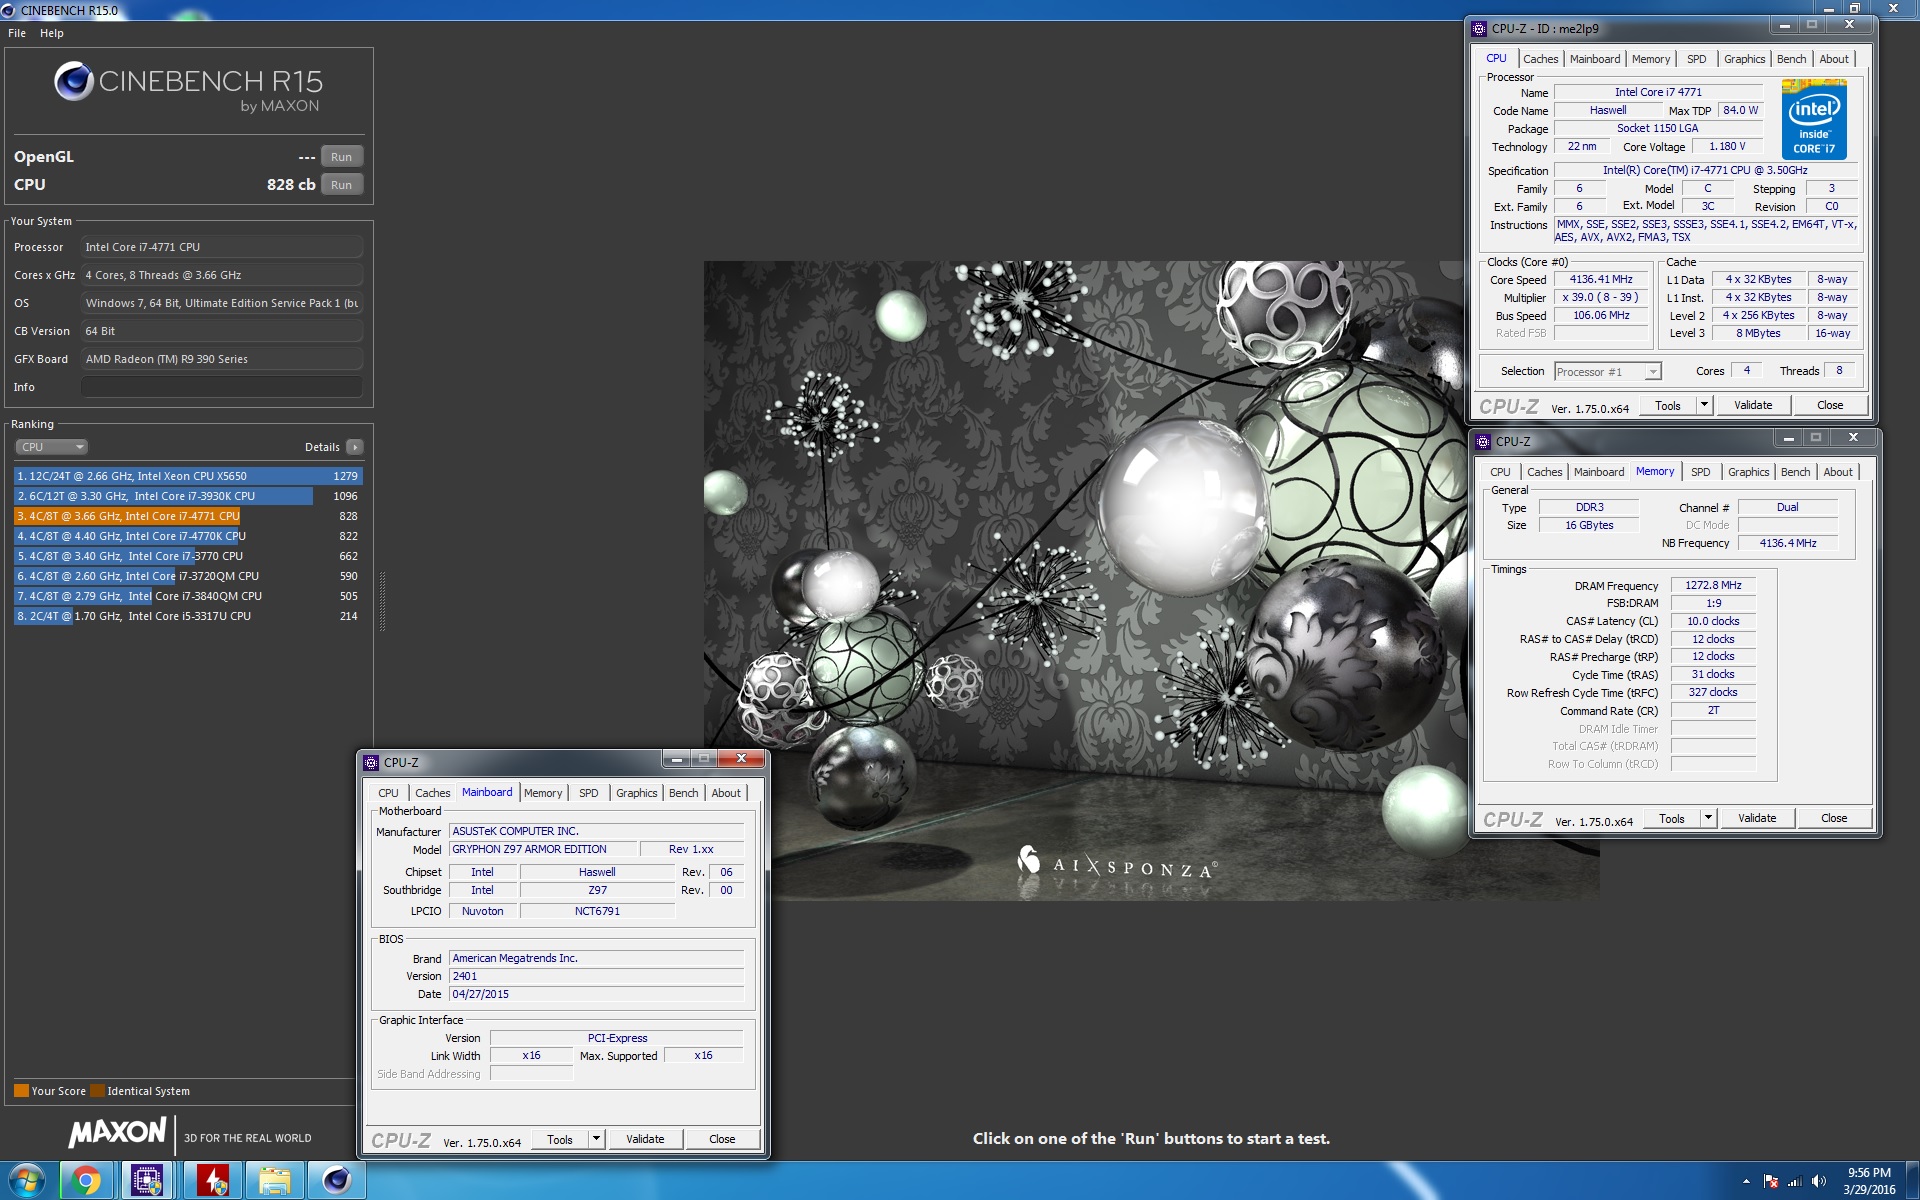Screen dimensions: 1920x1200
Task: Open Action Center flag in system tray
Action: point(1771,1181)
